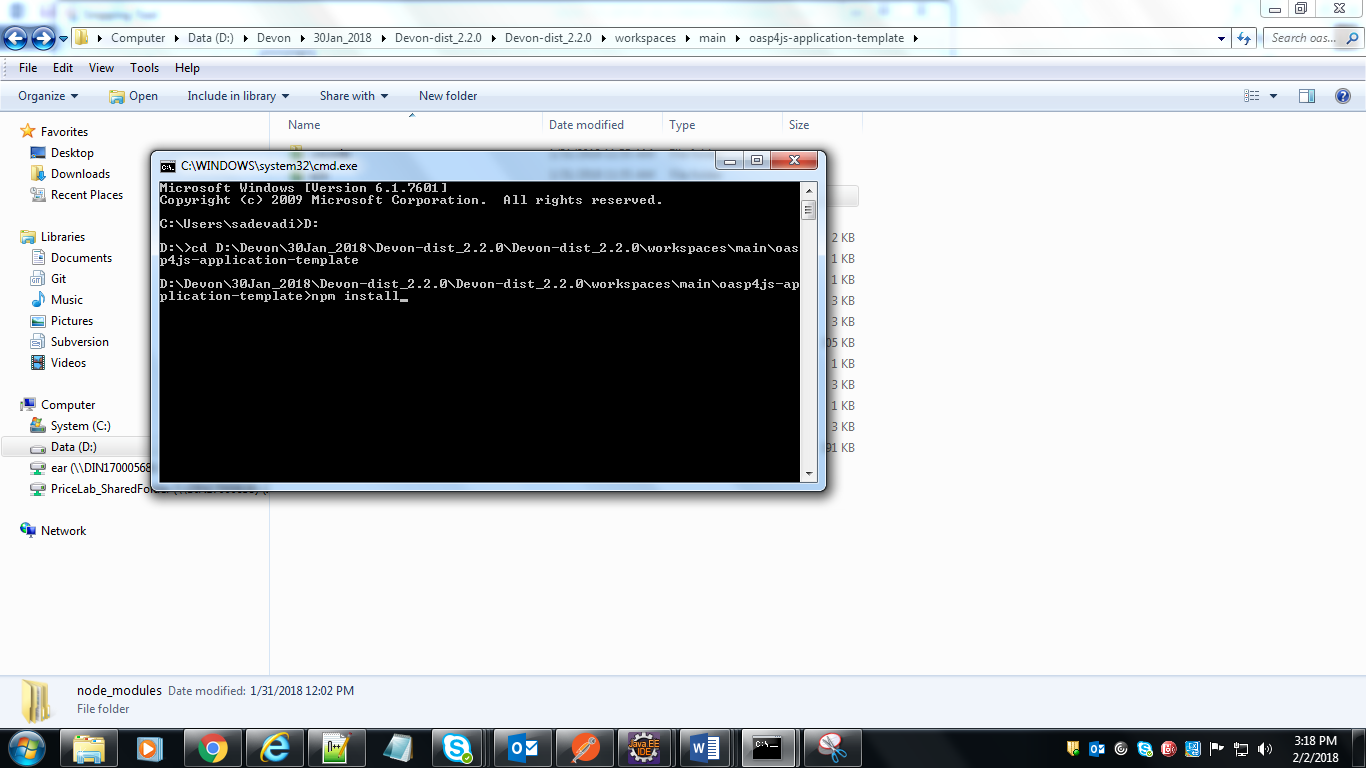Open the Tools menu

(x=144, y=68)
